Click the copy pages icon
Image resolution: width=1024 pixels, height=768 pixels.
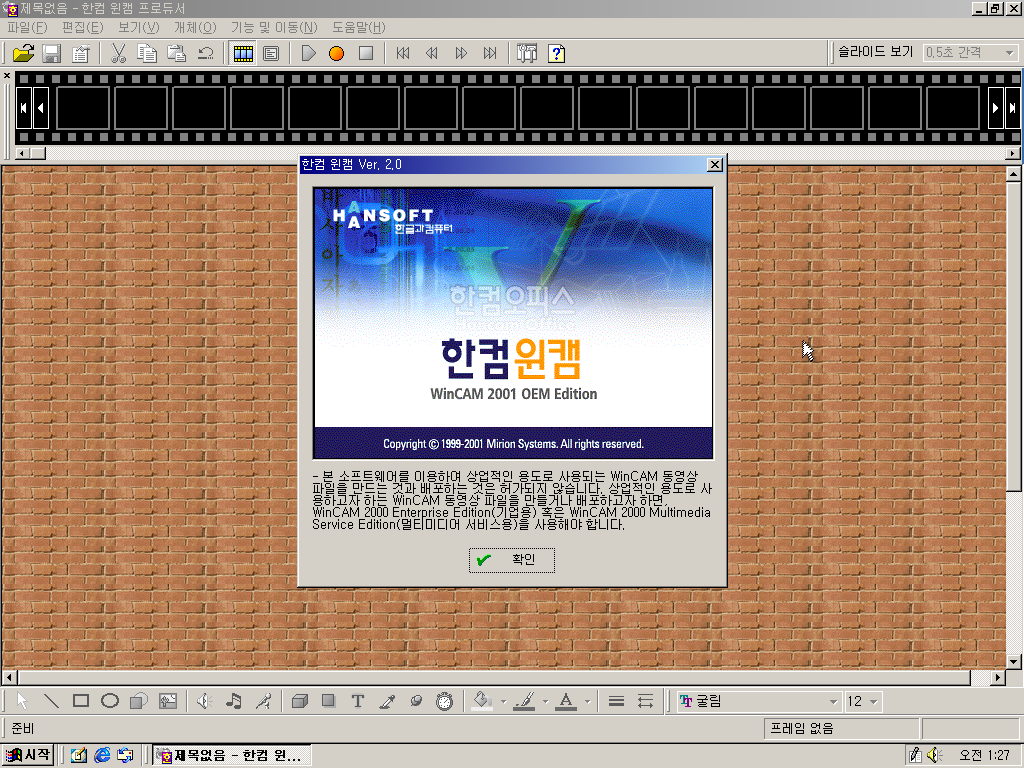tap(147, 53)
